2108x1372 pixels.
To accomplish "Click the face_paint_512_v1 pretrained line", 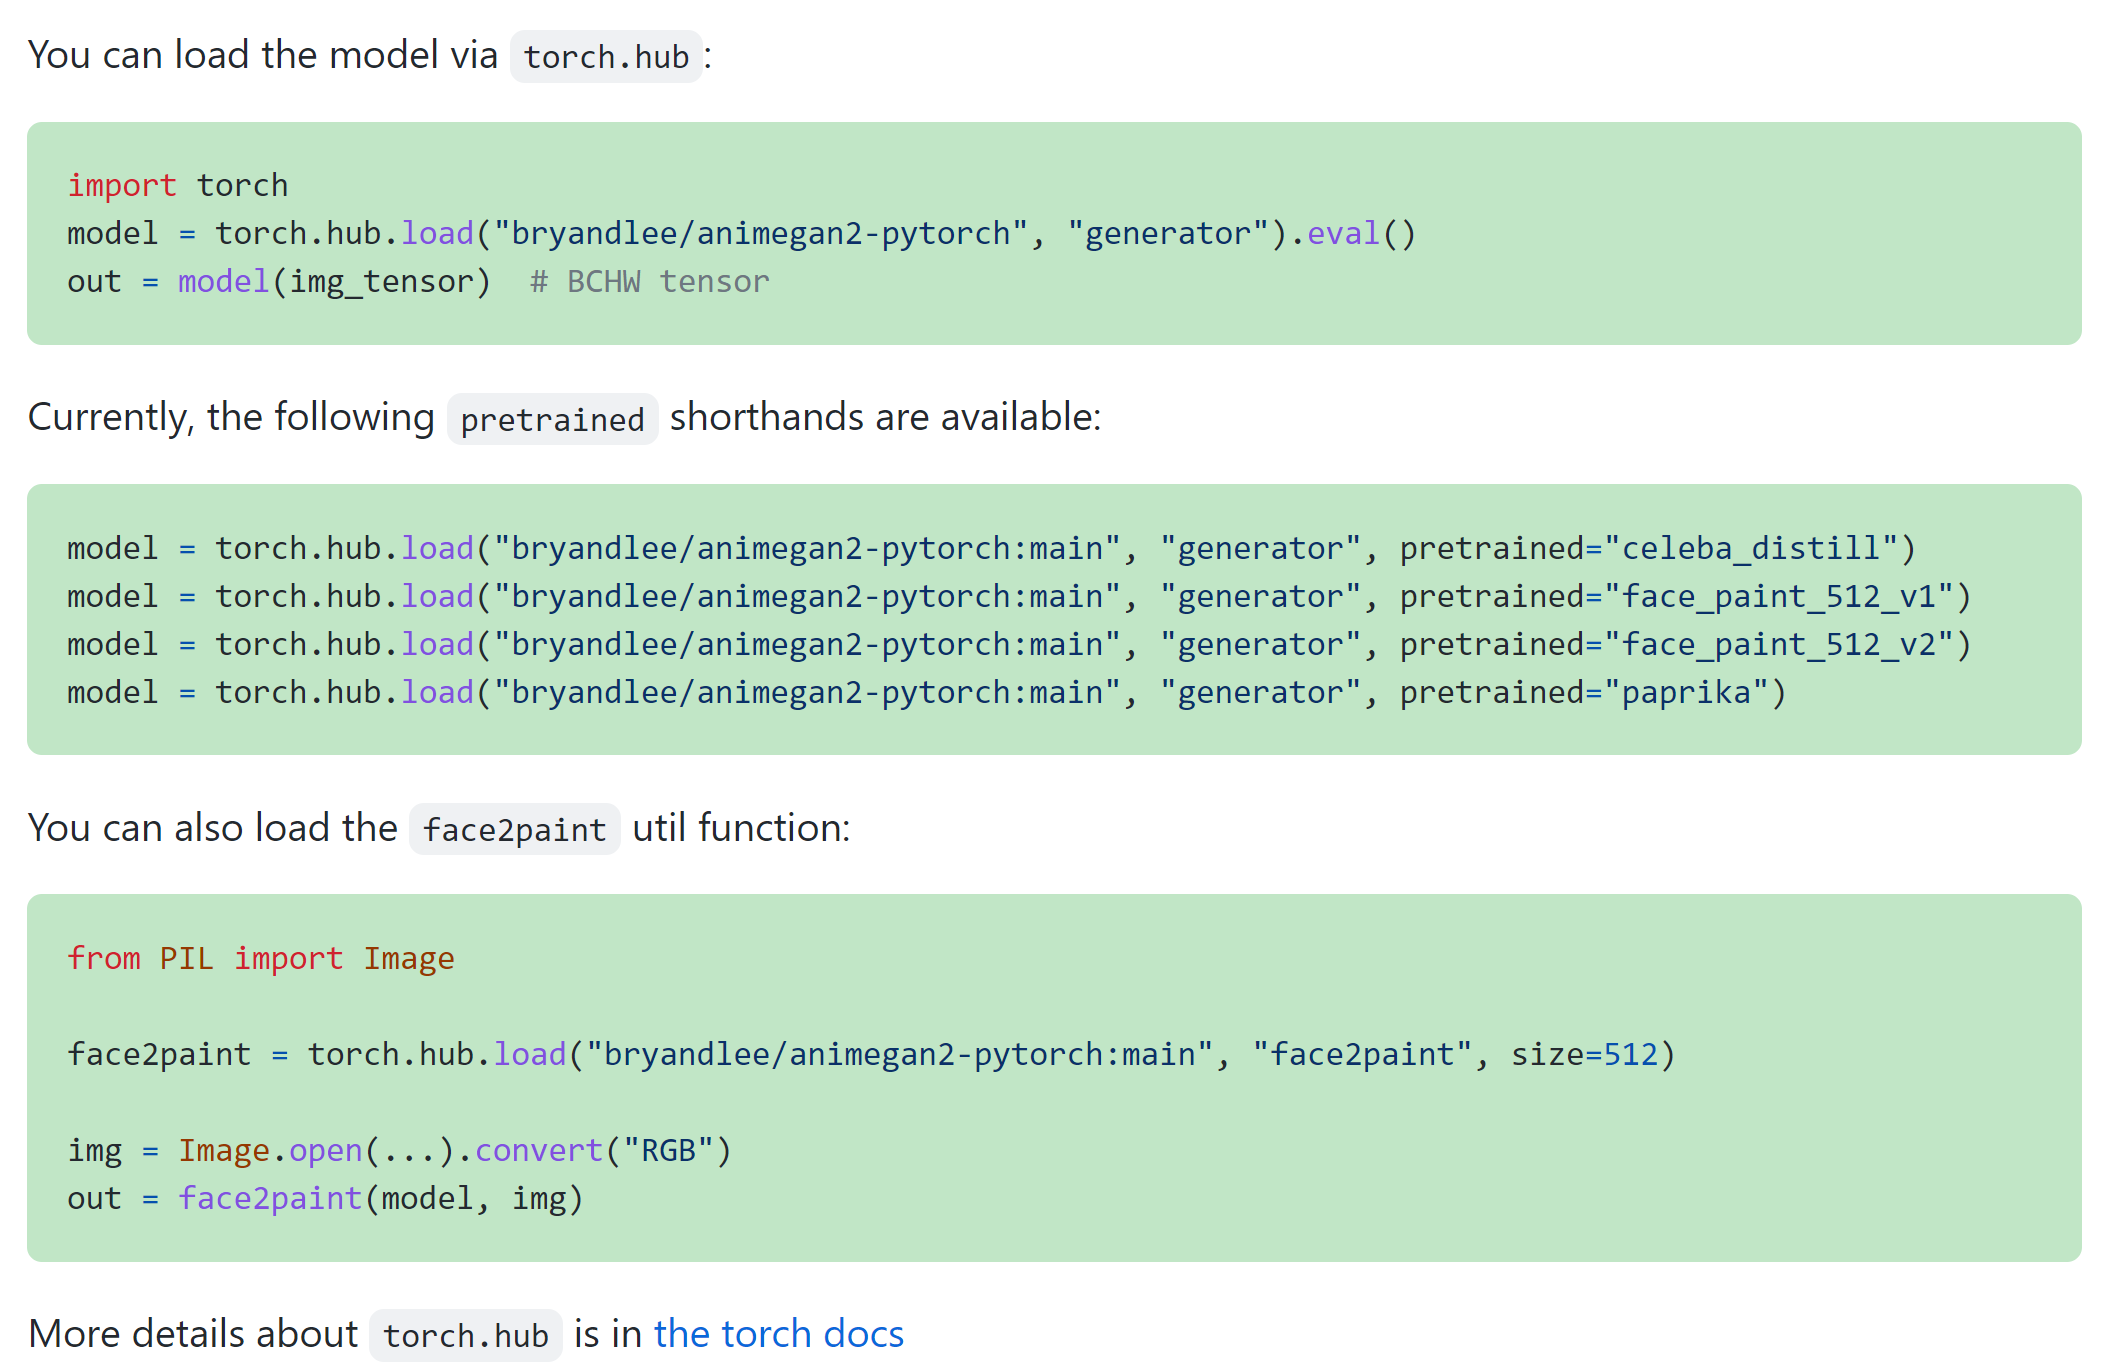I will 1018,596.
